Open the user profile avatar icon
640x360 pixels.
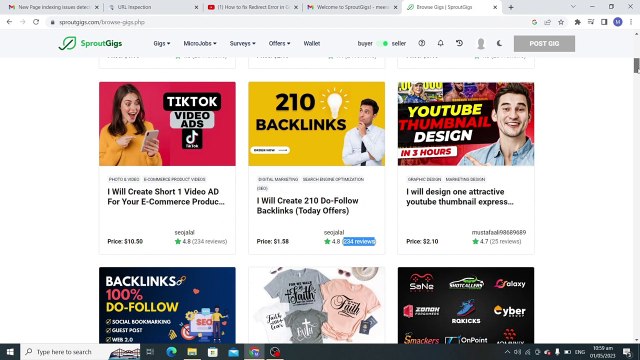pyautogui.click(x=481, y=43)
